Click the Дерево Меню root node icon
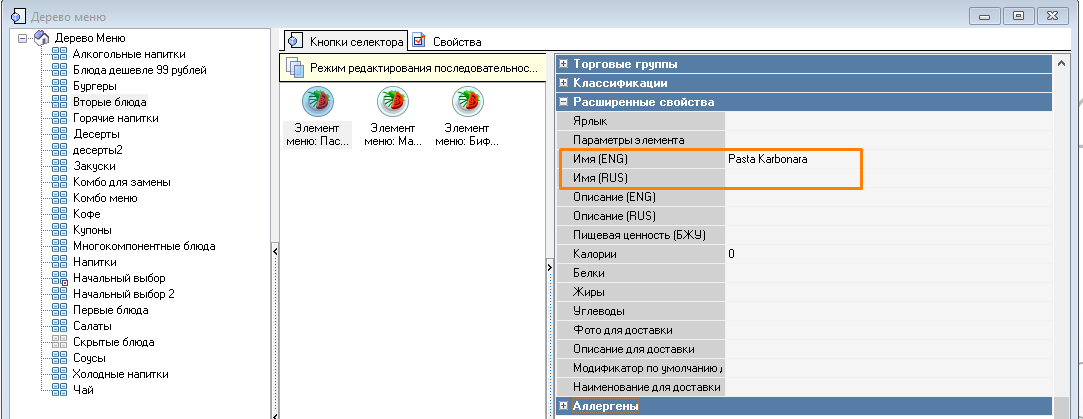The image size is (1083, 419). click(42, 38)
